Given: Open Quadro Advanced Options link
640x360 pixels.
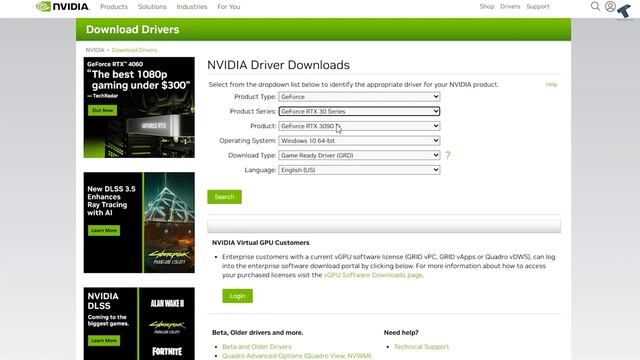Looking at the screenshot, I should (297, 356).
